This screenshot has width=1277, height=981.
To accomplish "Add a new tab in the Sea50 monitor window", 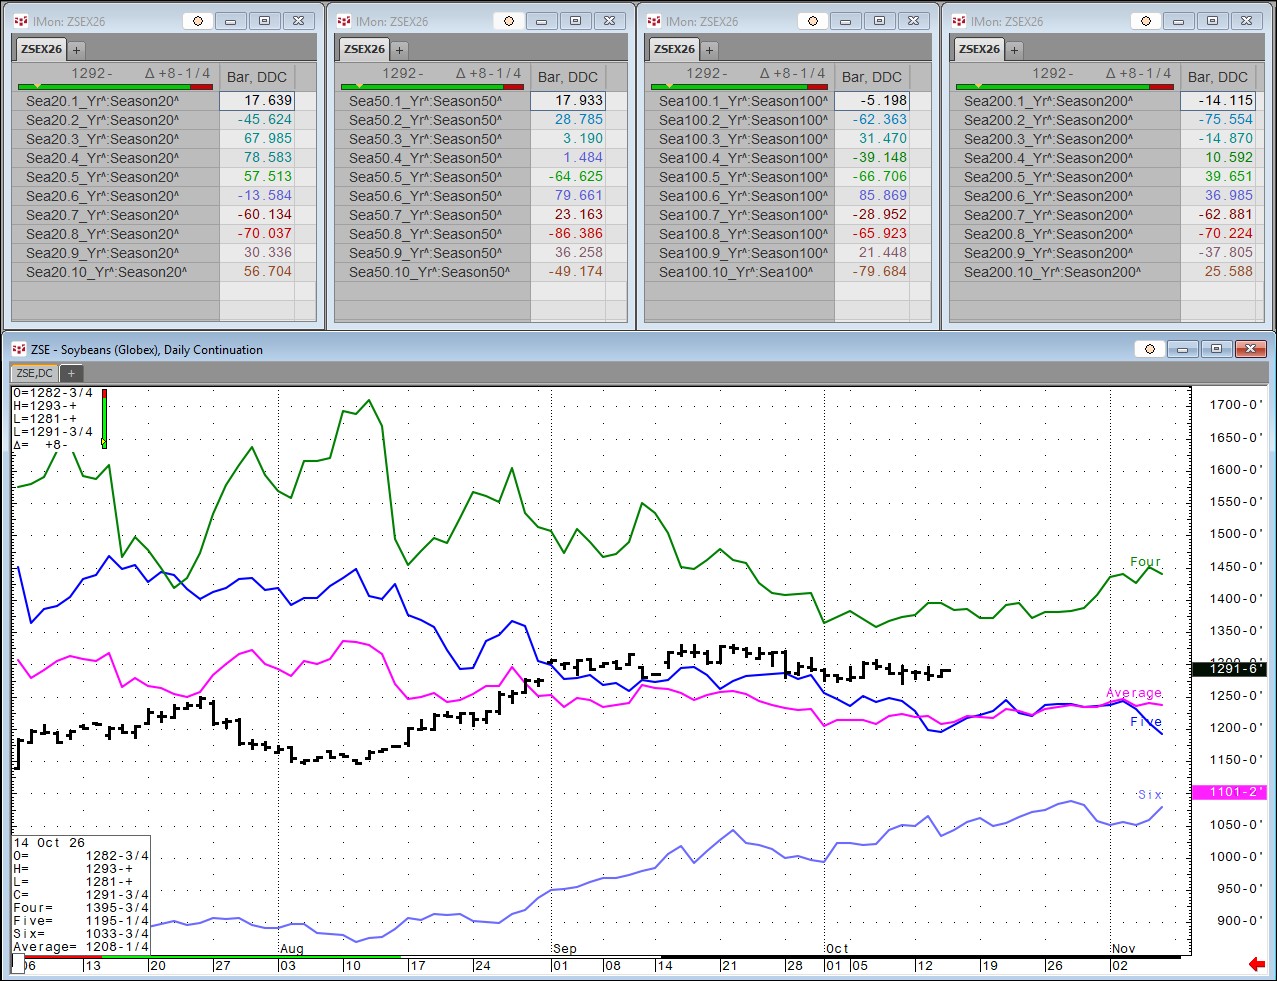I will coord(399,49).
